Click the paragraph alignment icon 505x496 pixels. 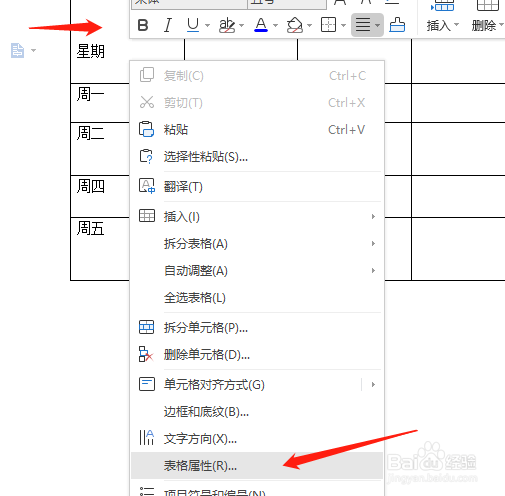[x=363, y=25]
